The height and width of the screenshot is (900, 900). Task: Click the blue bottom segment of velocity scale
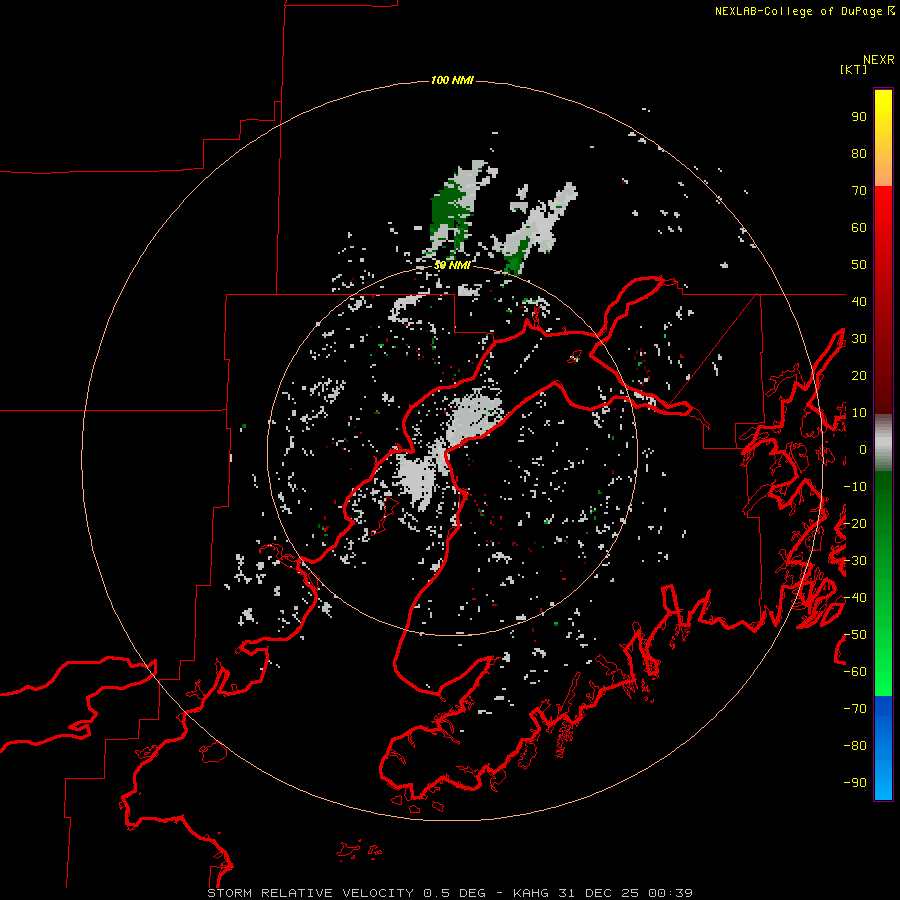click(883, 748)
